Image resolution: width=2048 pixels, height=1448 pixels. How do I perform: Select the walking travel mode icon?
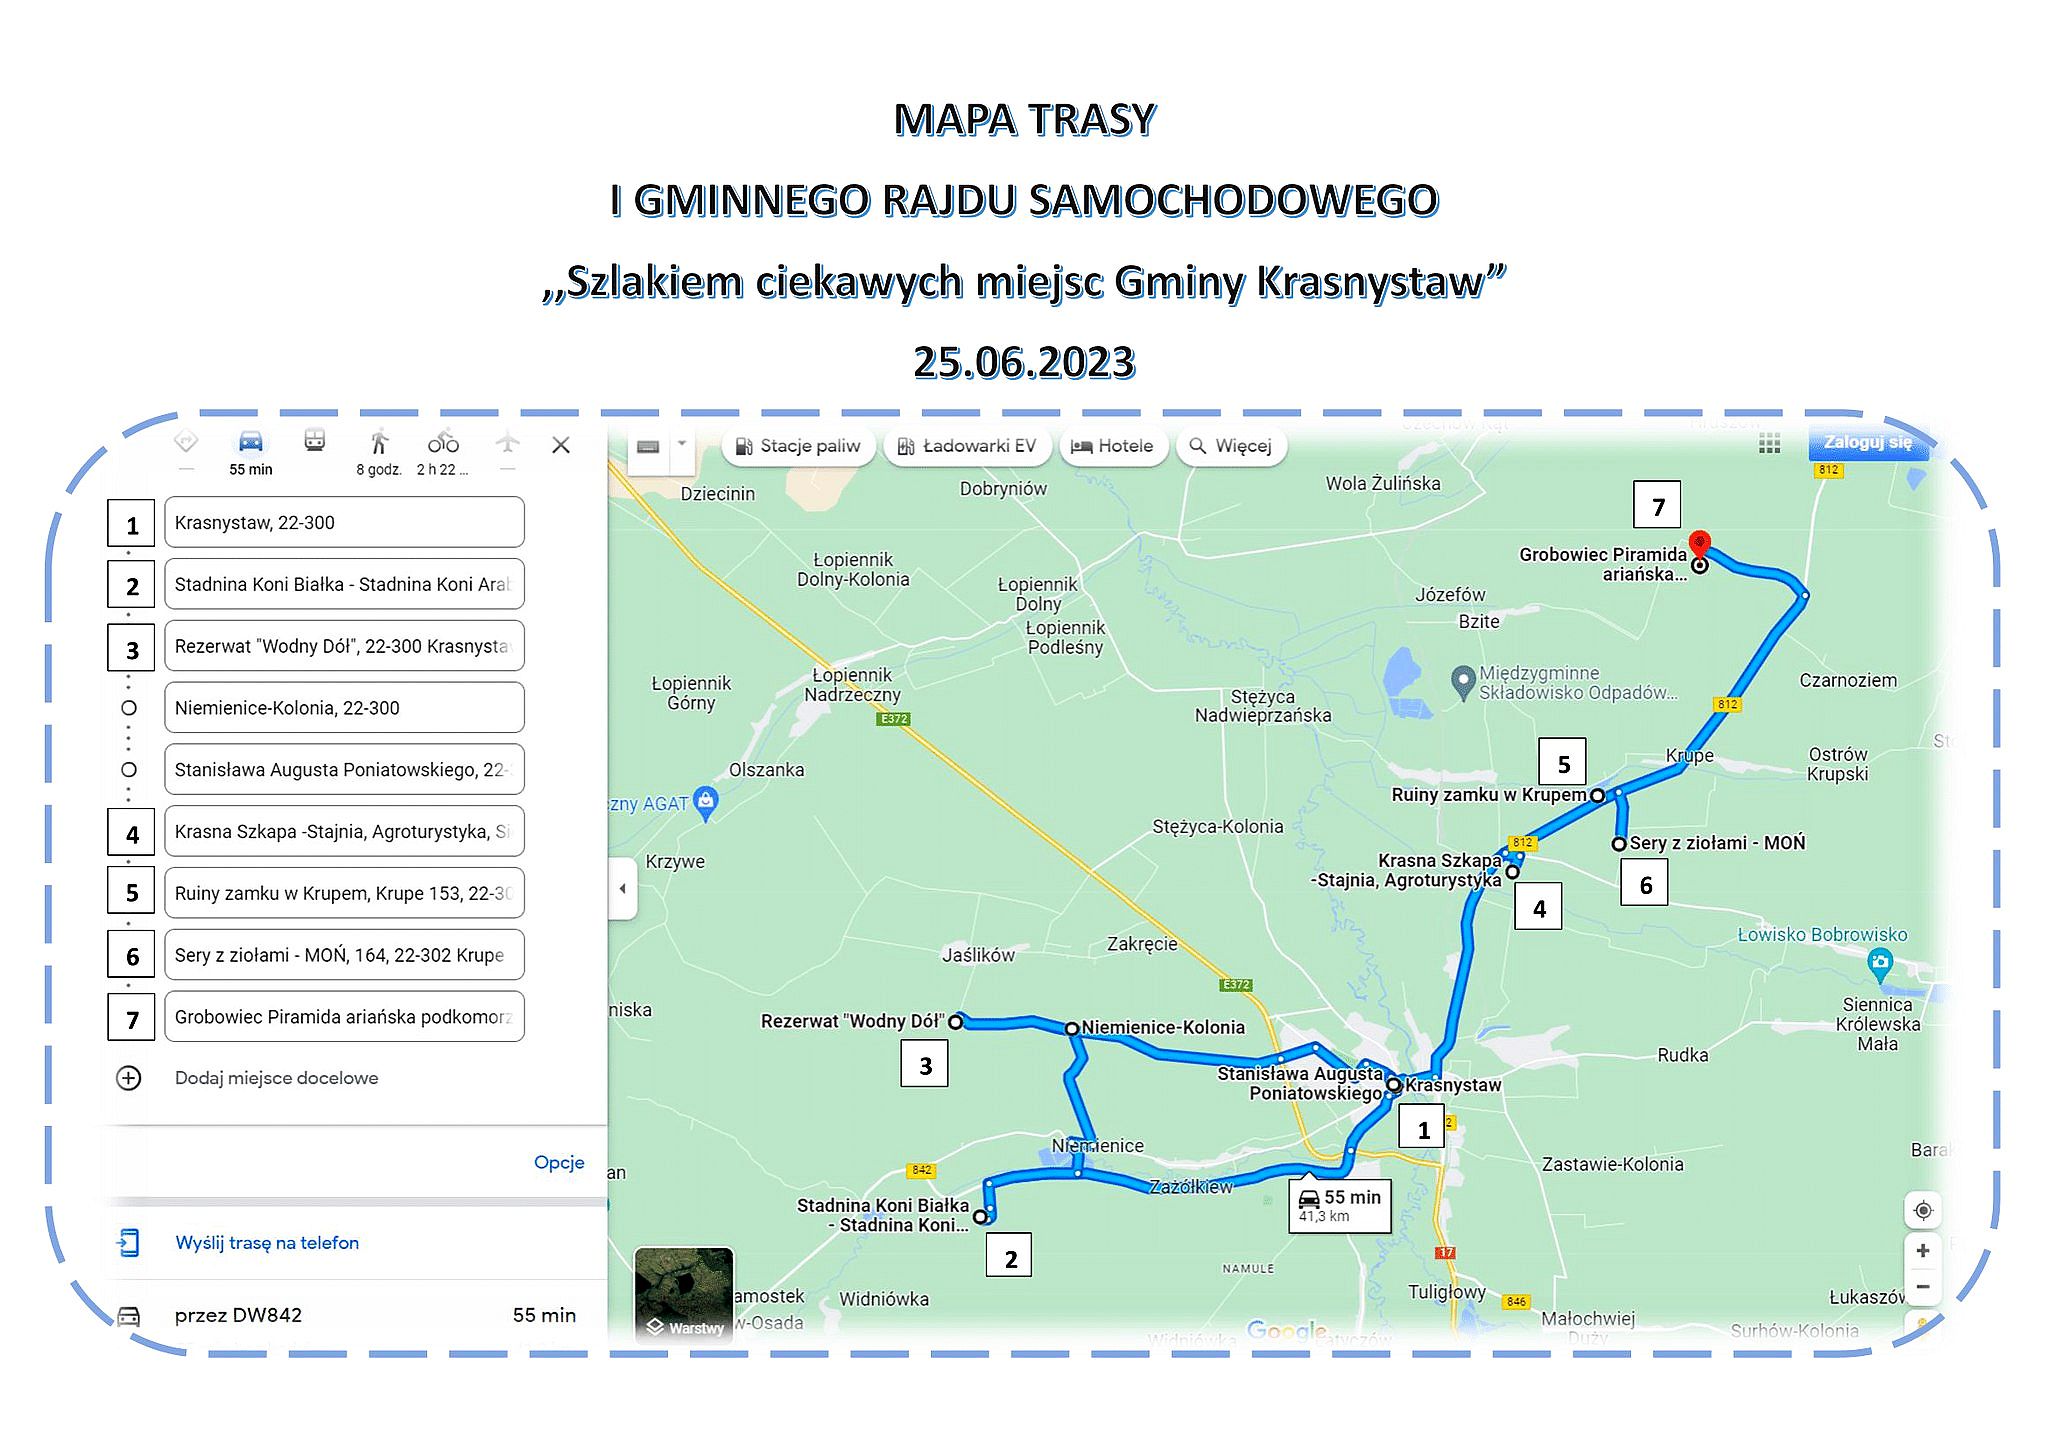379,442
